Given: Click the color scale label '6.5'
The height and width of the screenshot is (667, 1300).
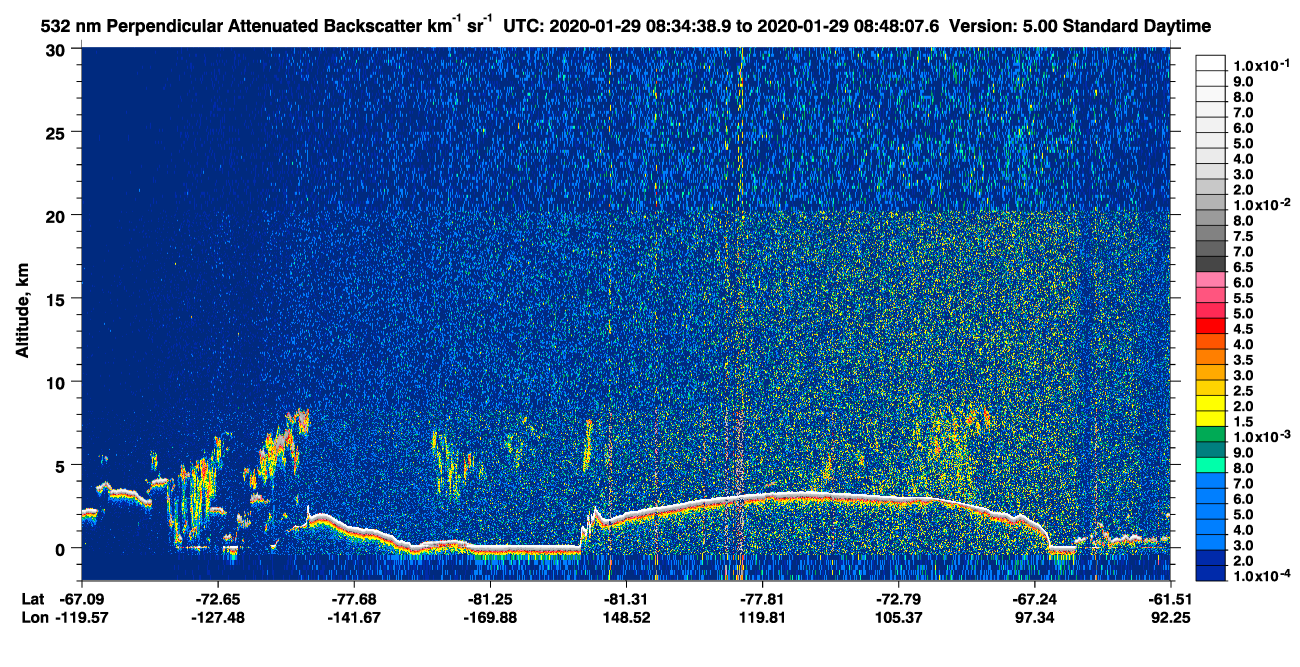Looking at the screenshot, I should coord(1244,267).
